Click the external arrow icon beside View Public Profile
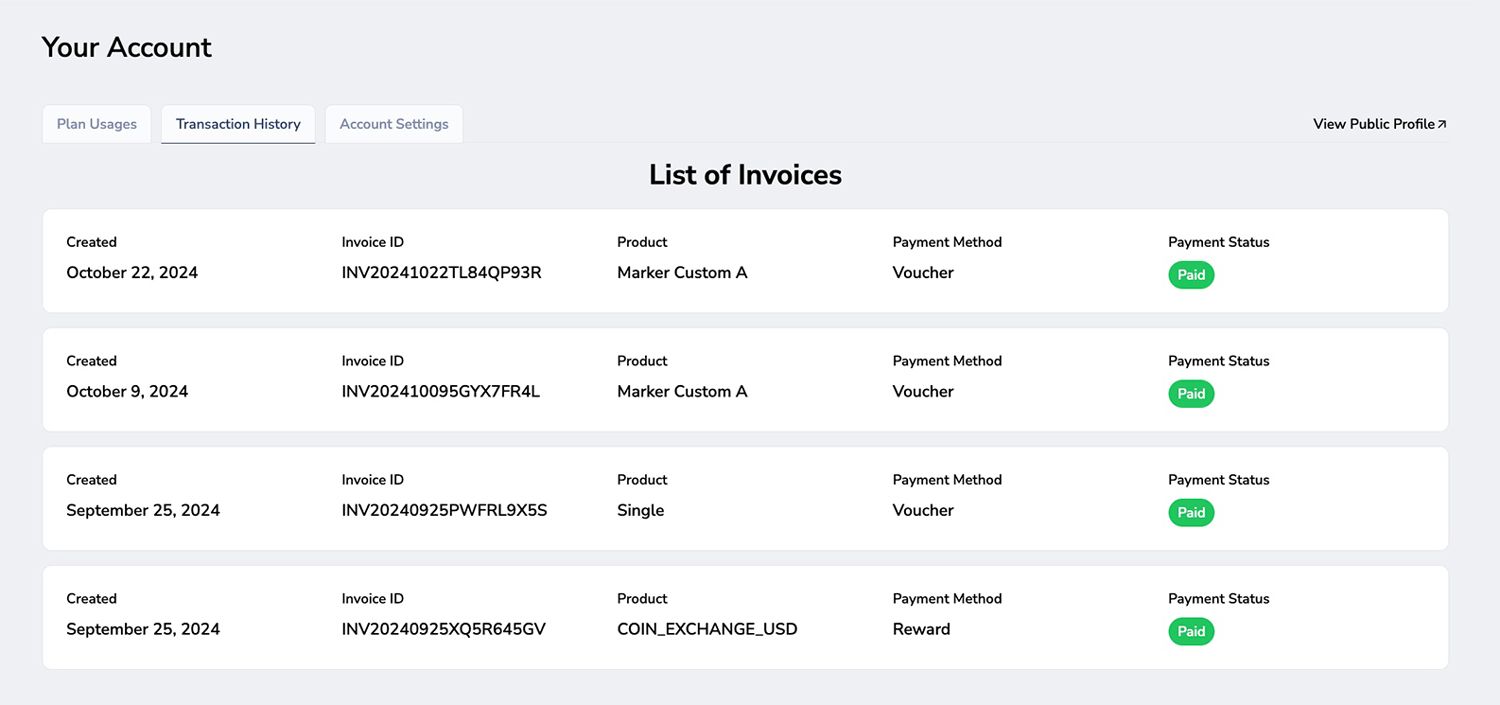 pos(1442,124)
